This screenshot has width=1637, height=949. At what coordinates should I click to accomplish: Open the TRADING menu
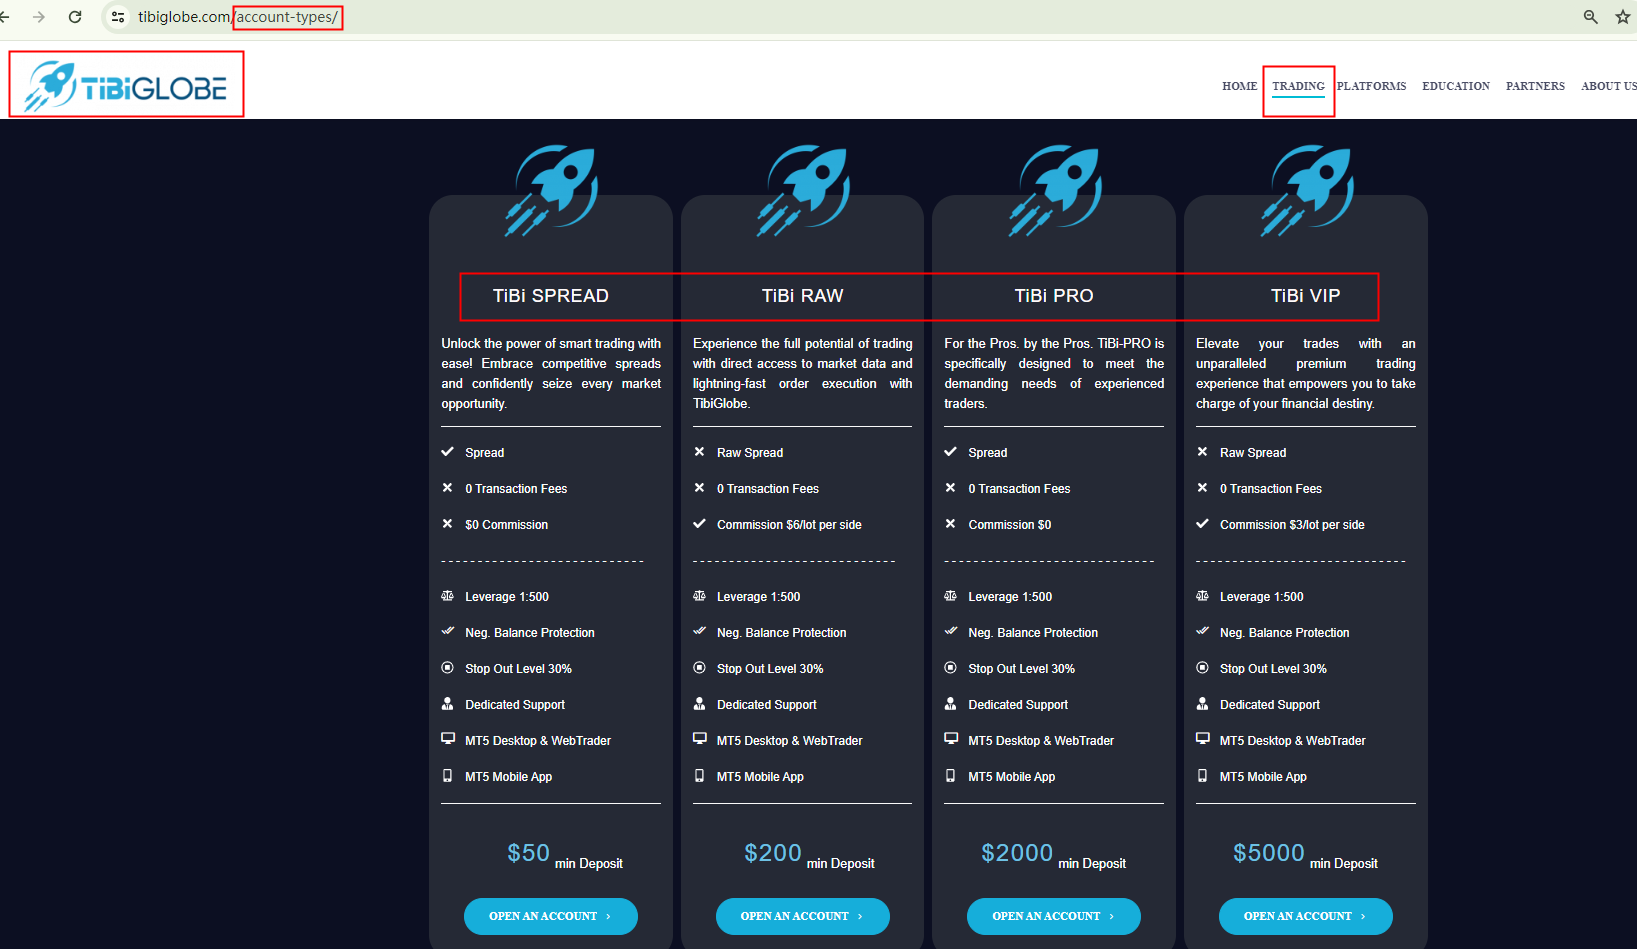tap(1298, 86)
